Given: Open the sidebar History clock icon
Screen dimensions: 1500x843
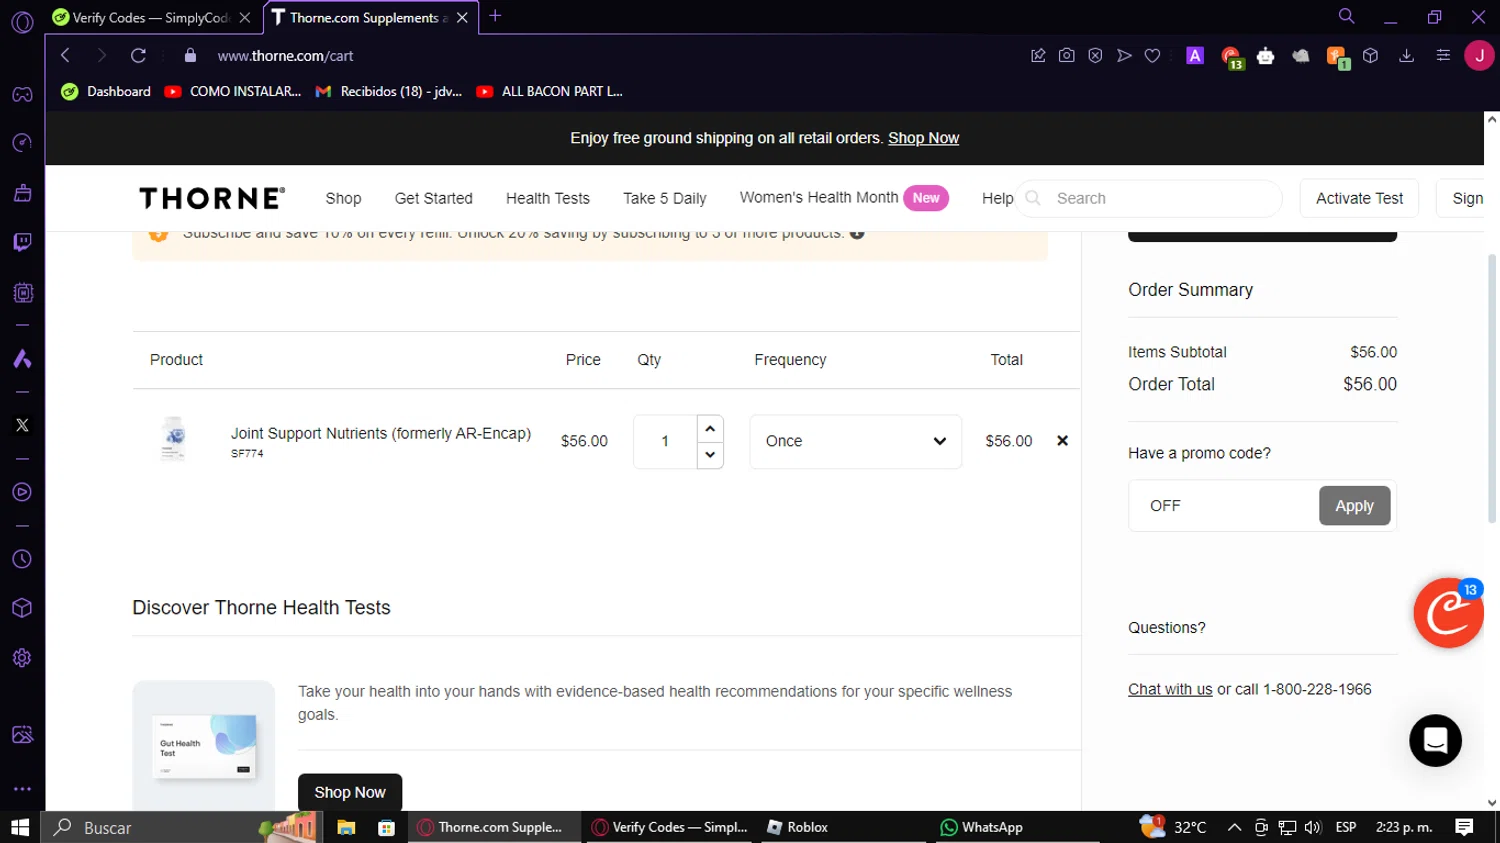Looking at the screenshot, I should coord(22,560).
